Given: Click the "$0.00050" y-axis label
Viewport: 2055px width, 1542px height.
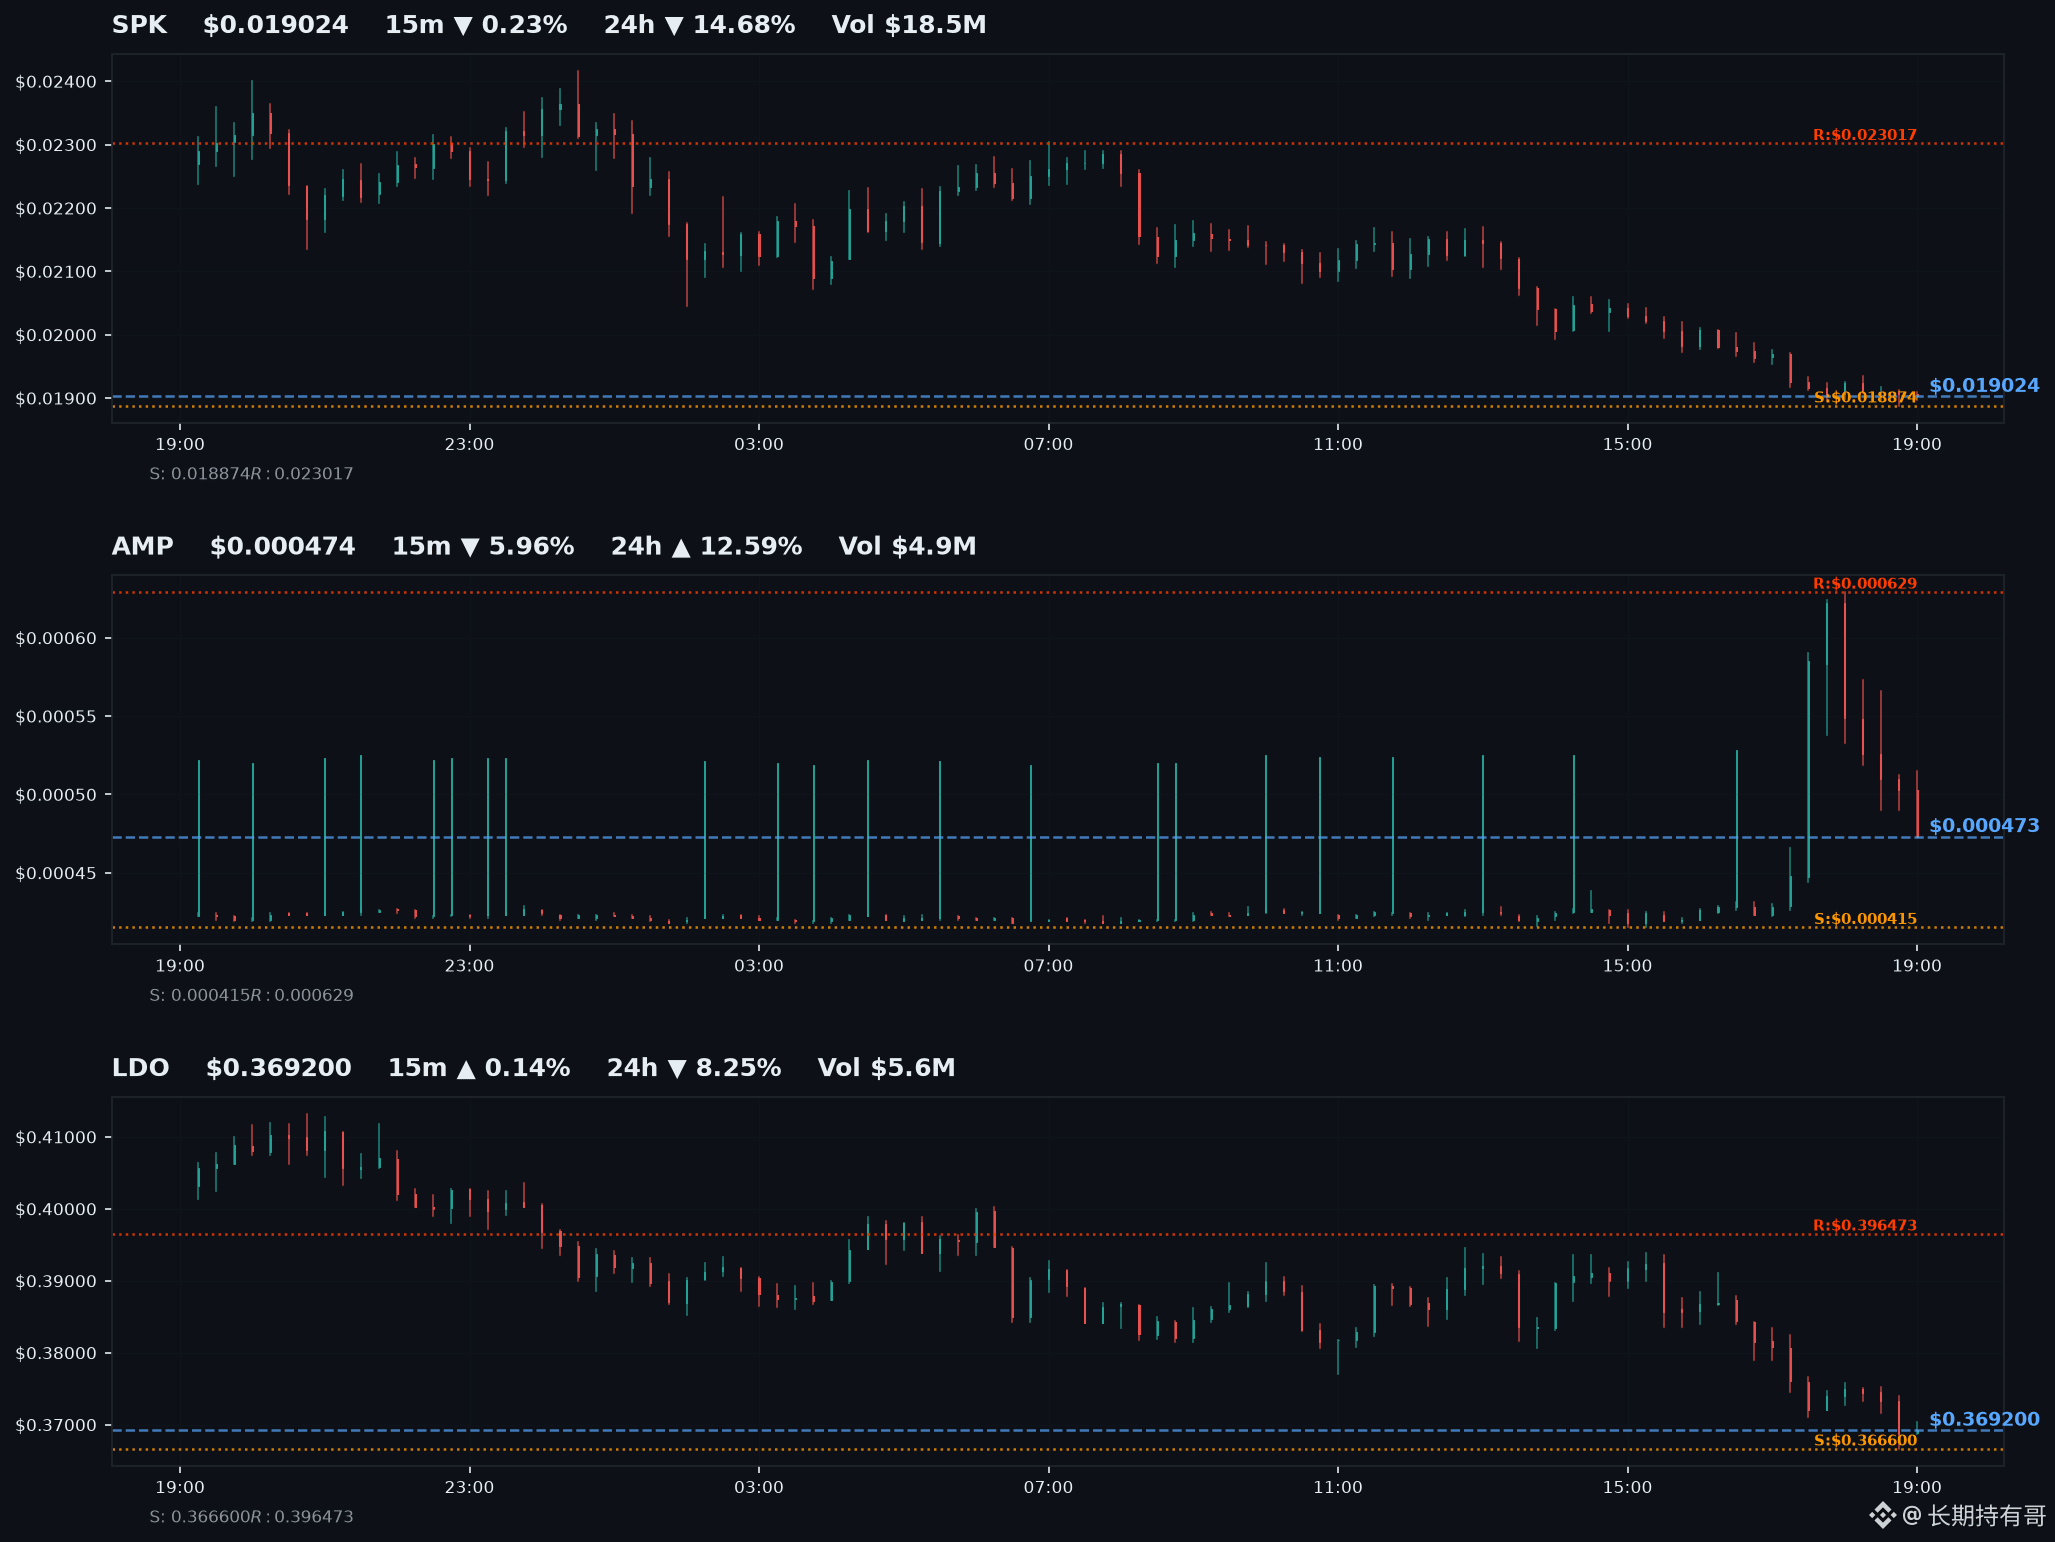Looking at the screenshot, I should click(x=56, y=795).
